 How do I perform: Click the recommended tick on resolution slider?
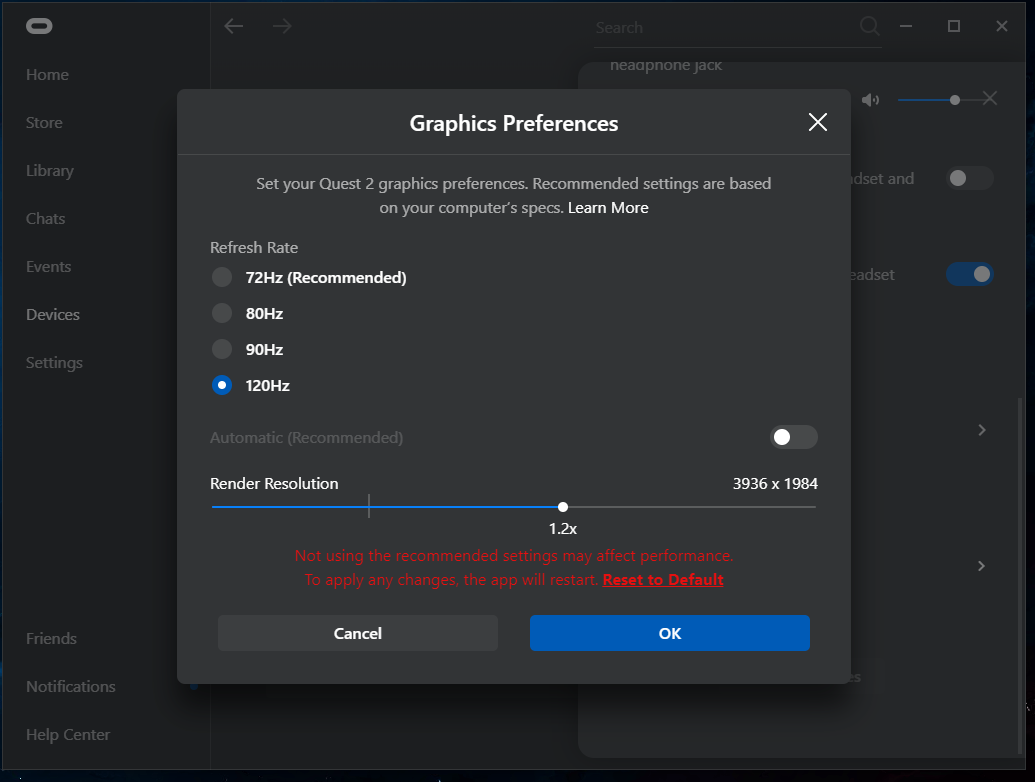[369, 506]
